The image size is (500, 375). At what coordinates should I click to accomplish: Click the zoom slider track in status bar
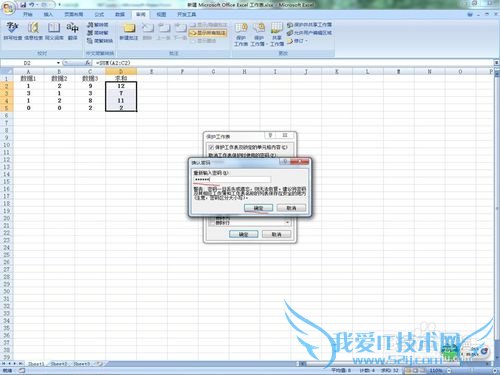[x=472, y=371]
